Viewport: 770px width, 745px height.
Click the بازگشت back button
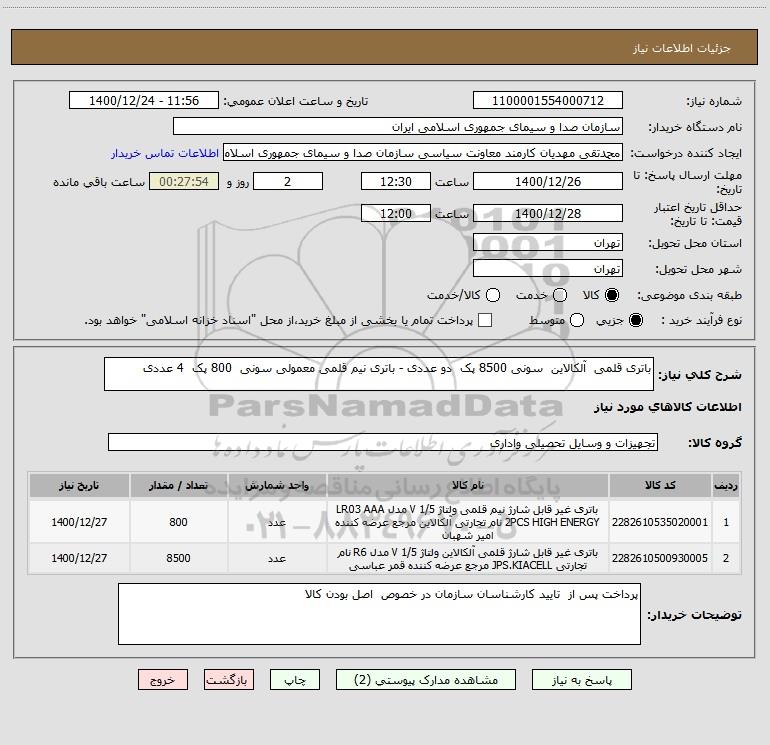tap(229, 680)
